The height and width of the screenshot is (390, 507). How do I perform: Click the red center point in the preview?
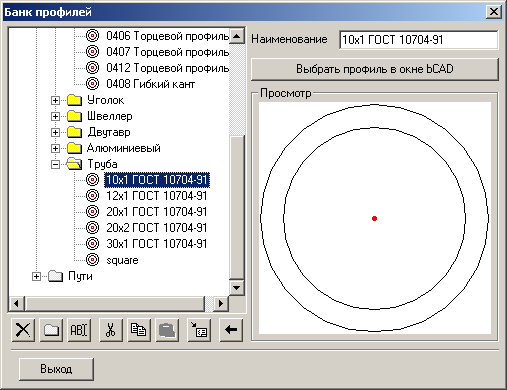[x=374, y=218]
